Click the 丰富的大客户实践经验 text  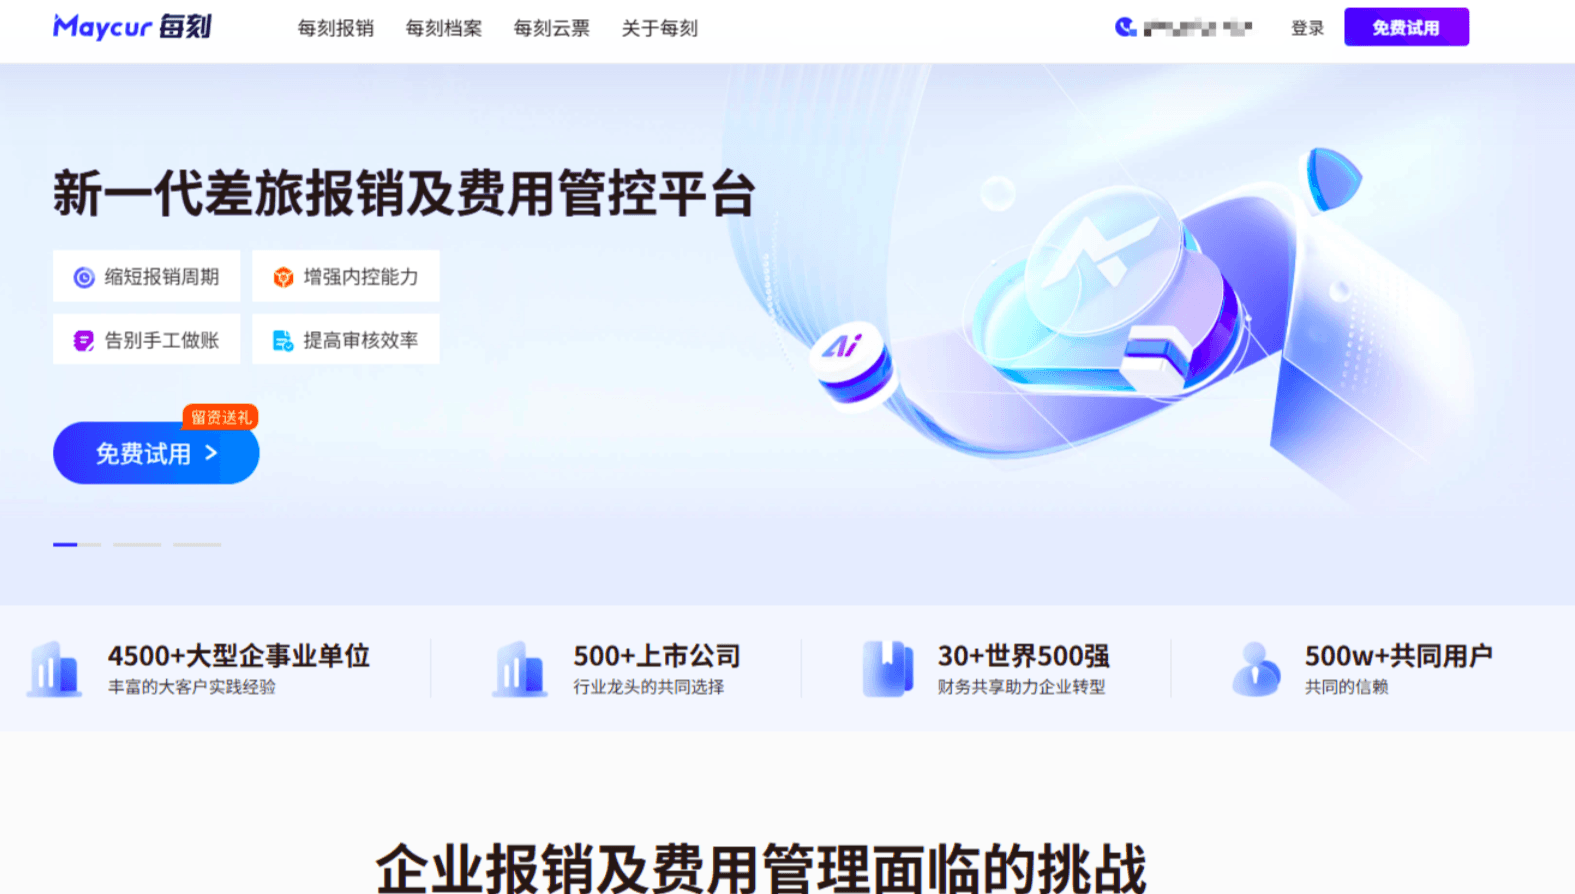pos(192,687)
